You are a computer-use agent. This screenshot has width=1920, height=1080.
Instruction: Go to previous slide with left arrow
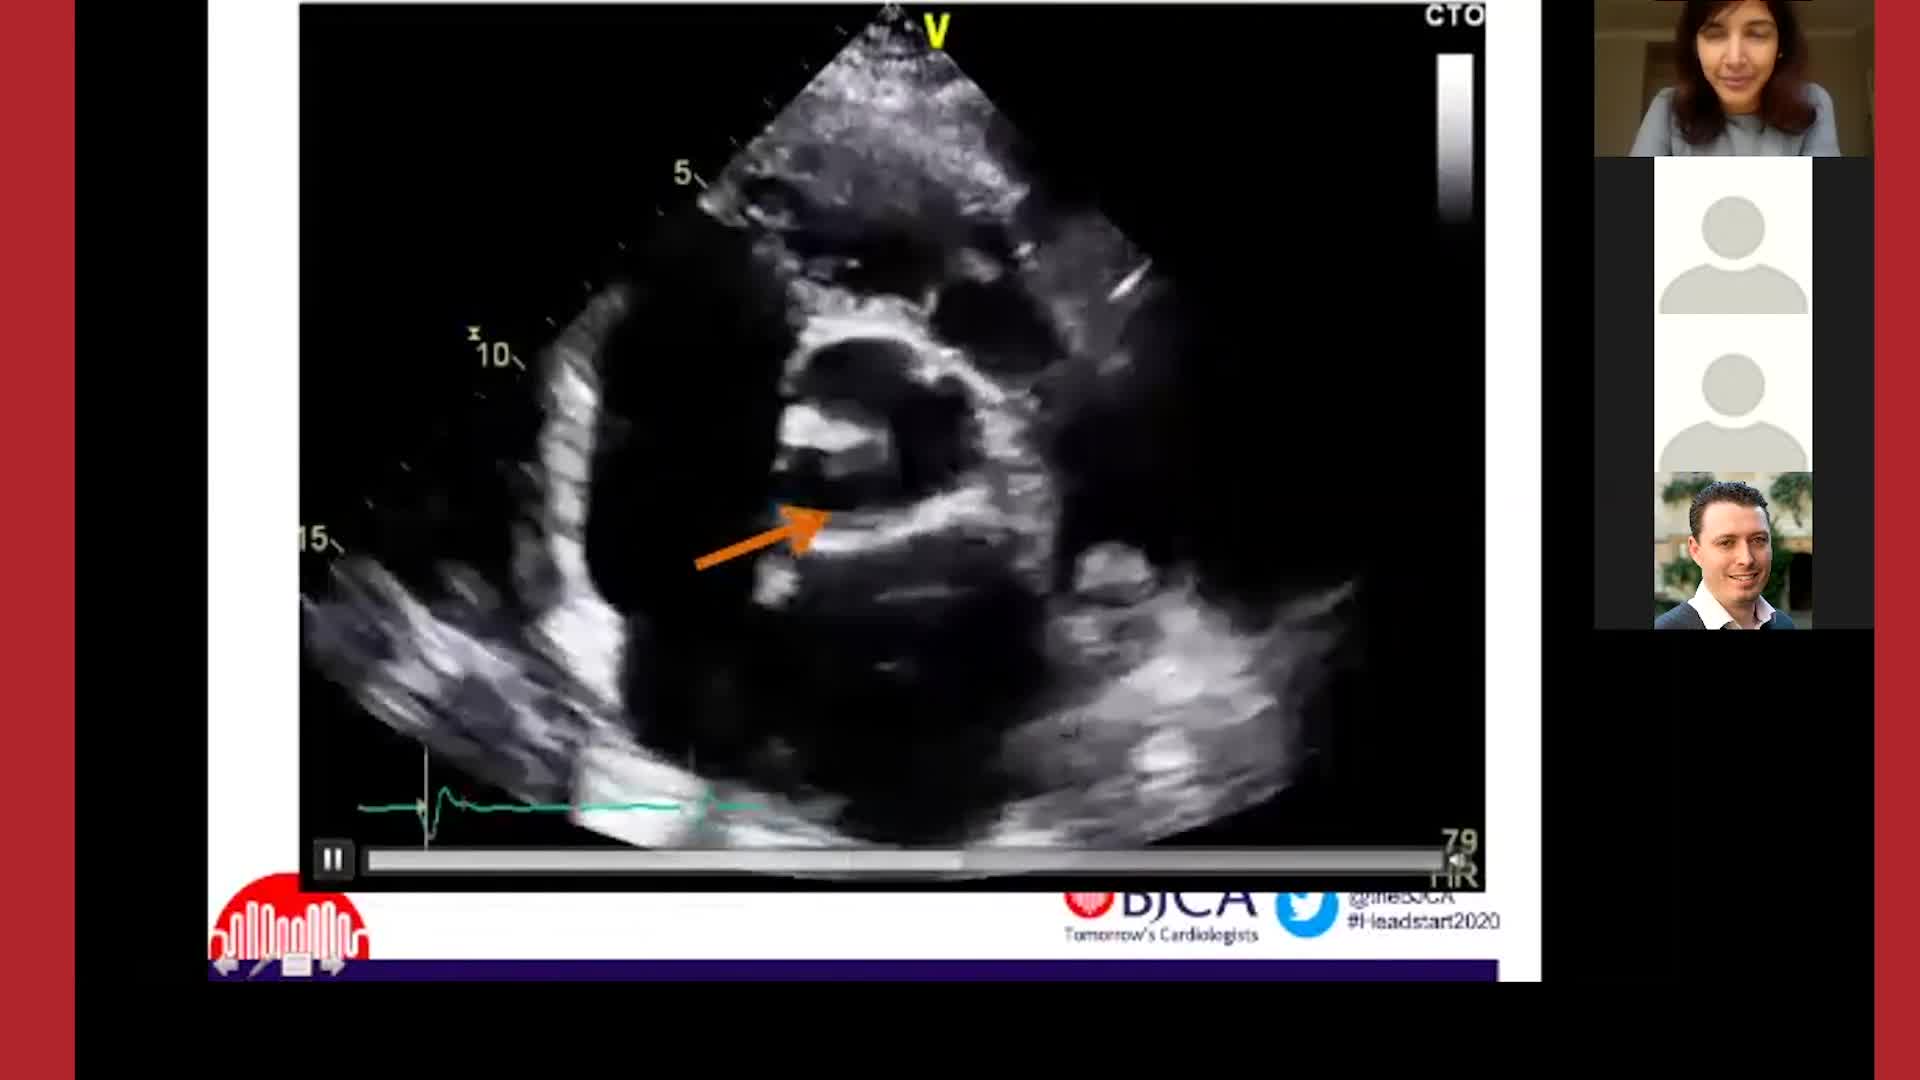click(226, 965)
